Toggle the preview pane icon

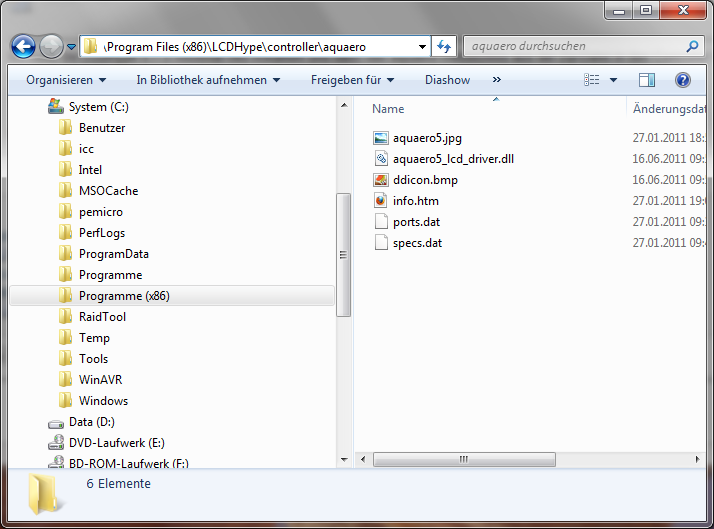[x=647, y=80]
